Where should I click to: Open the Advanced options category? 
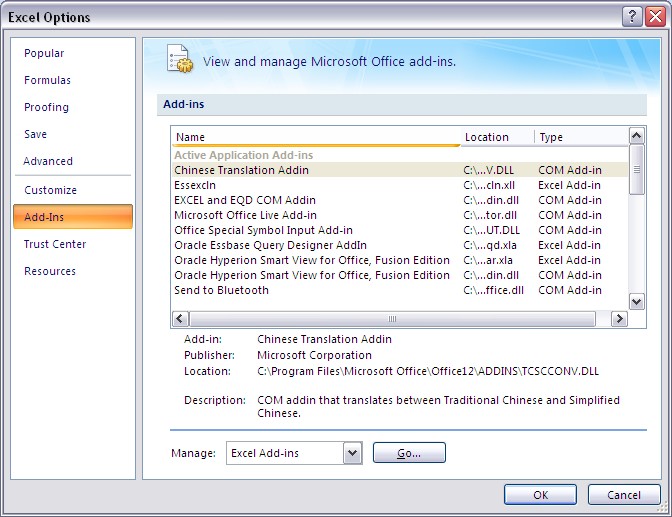[x=48, y=161]
